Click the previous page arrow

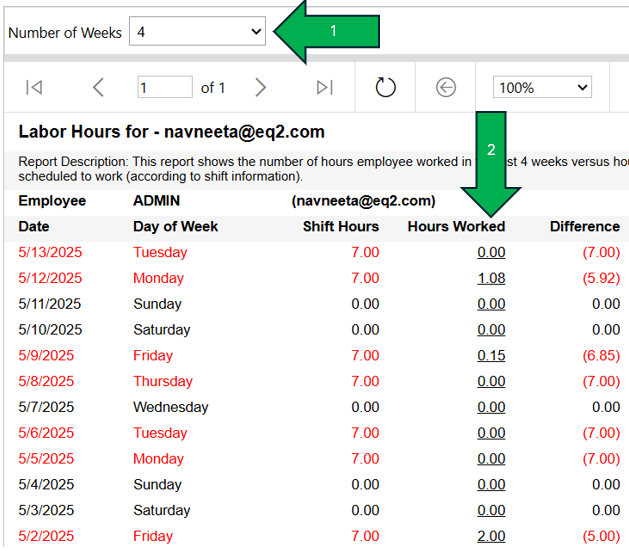click(98, 88)
